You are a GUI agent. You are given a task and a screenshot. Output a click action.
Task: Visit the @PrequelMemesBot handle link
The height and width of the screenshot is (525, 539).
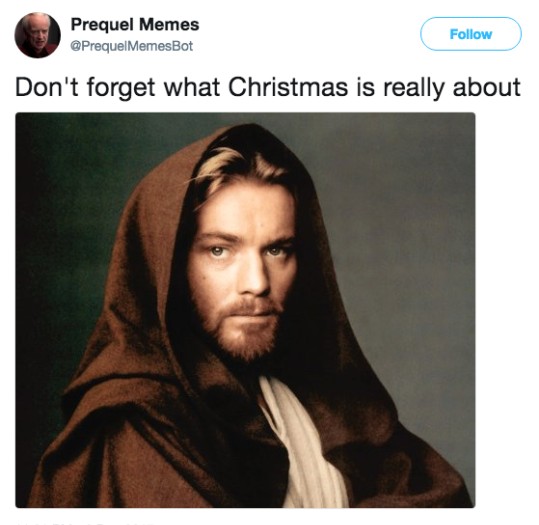coord(131,46)
